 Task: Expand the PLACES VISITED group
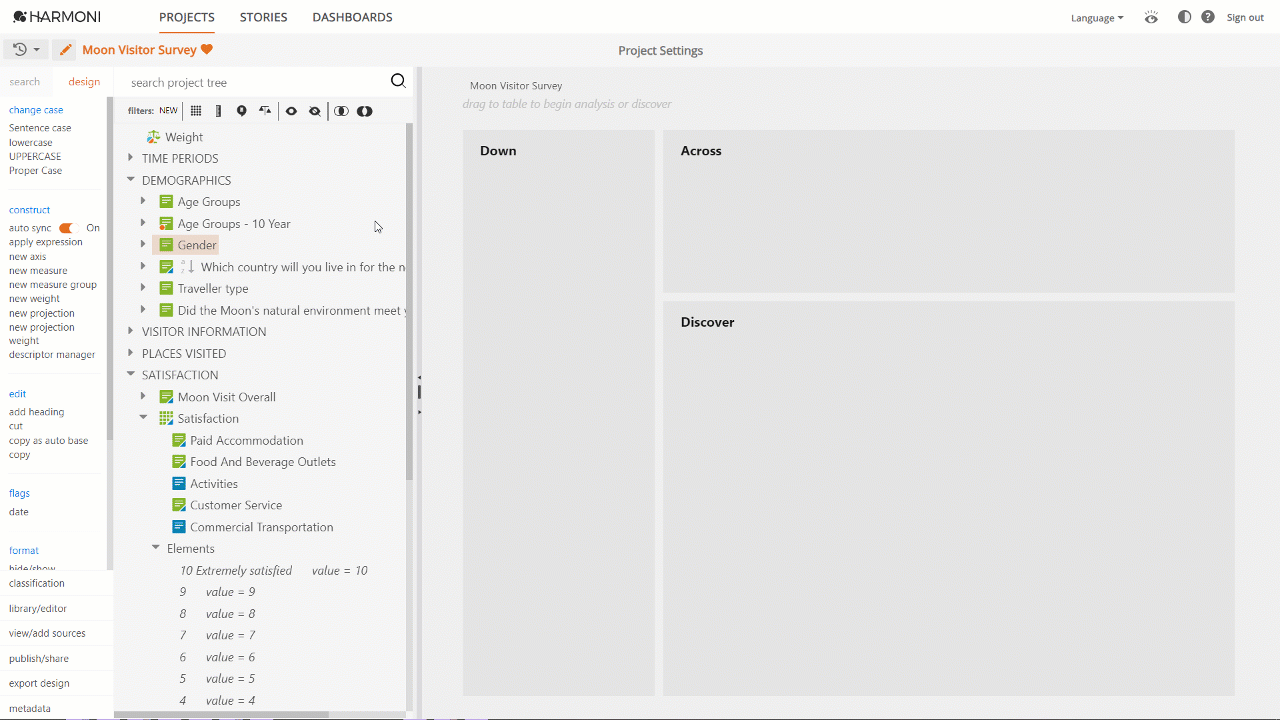pyautogui.click(x=131, y=353)
